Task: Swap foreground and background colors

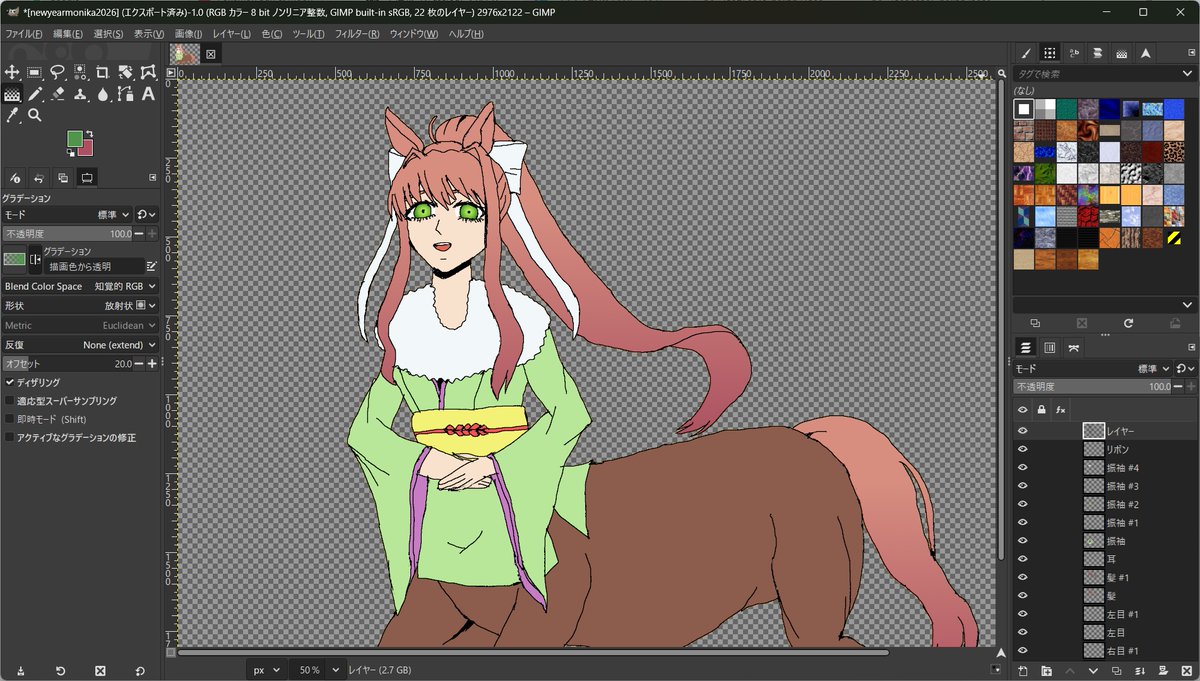Action: [89, 133]
